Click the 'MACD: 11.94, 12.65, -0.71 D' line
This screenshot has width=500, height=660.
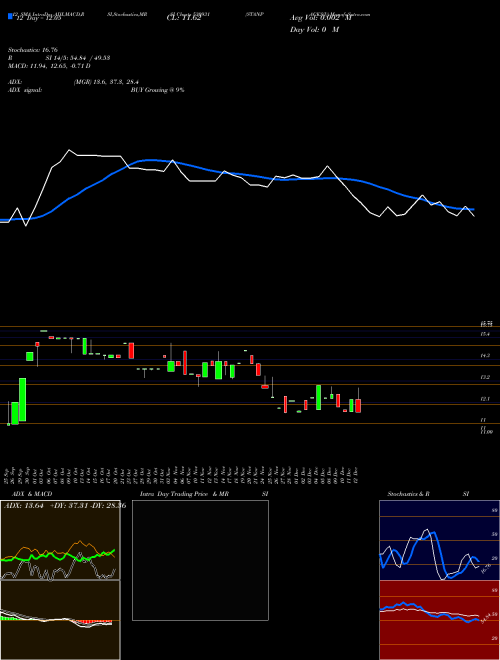[x=49, y=66]
